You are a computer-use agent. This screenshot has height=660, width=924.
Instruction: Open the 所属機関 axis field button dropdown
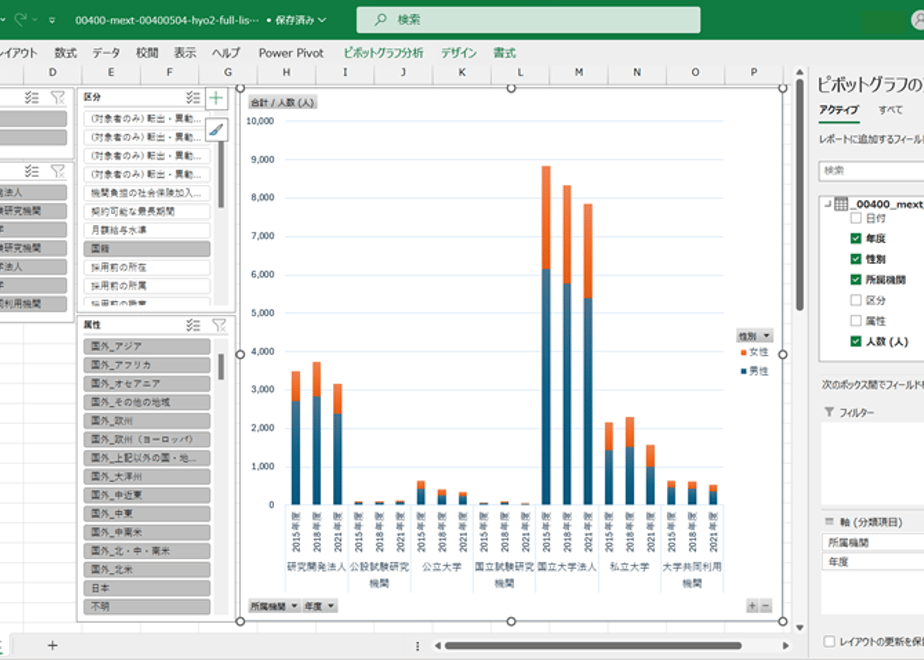tap(274, 606)
